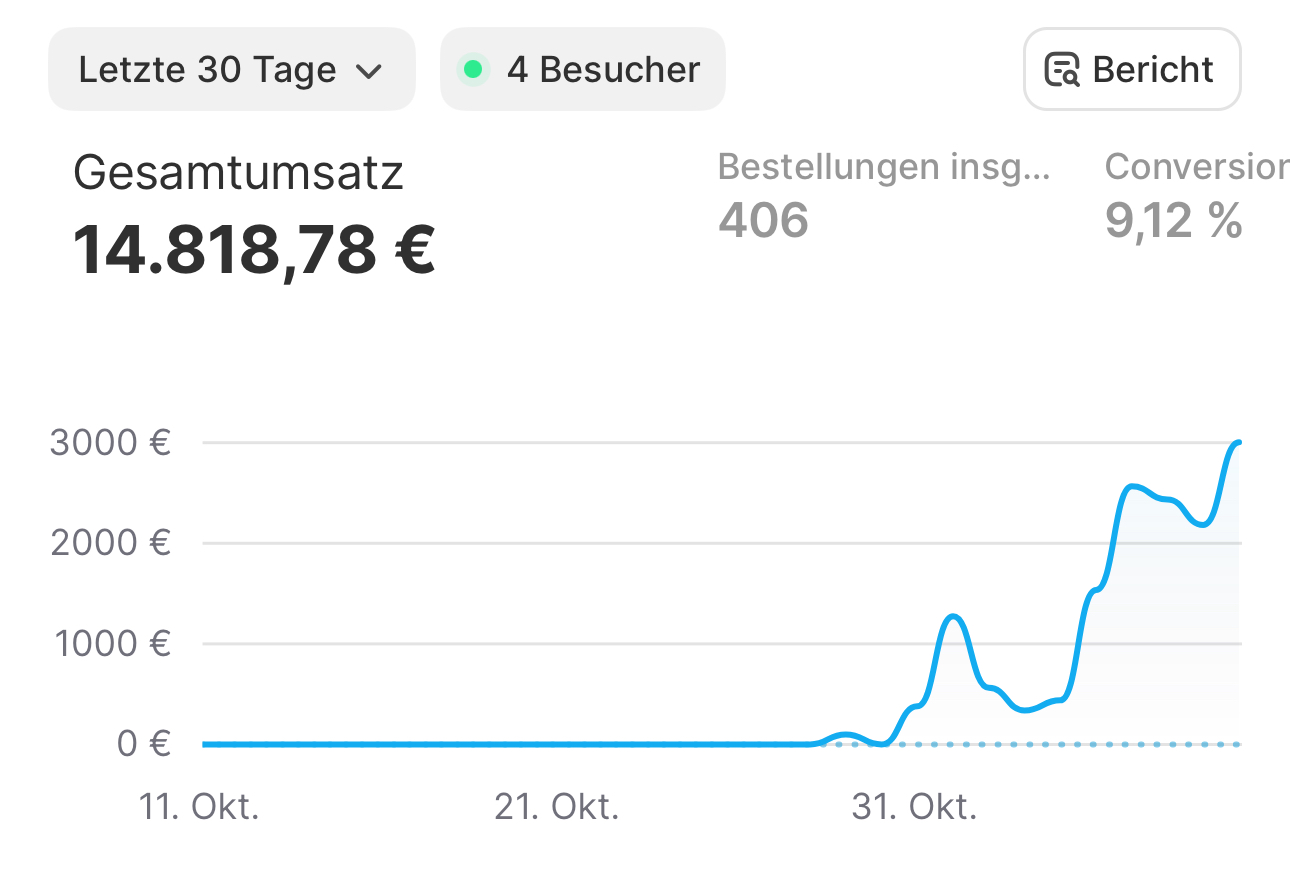
Task: Click the 21. Okt. axis date label
Action: tap(556, 806)
